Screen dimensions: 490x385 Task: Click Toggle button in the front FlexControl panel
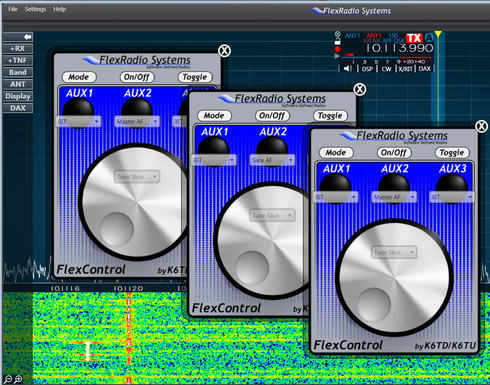[x=452, y=153]
